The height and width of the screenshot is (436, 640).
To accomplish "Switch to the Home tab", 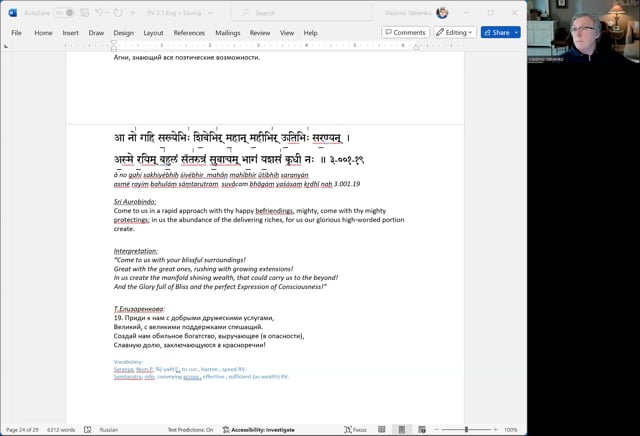I will click(x=43, y=33).
